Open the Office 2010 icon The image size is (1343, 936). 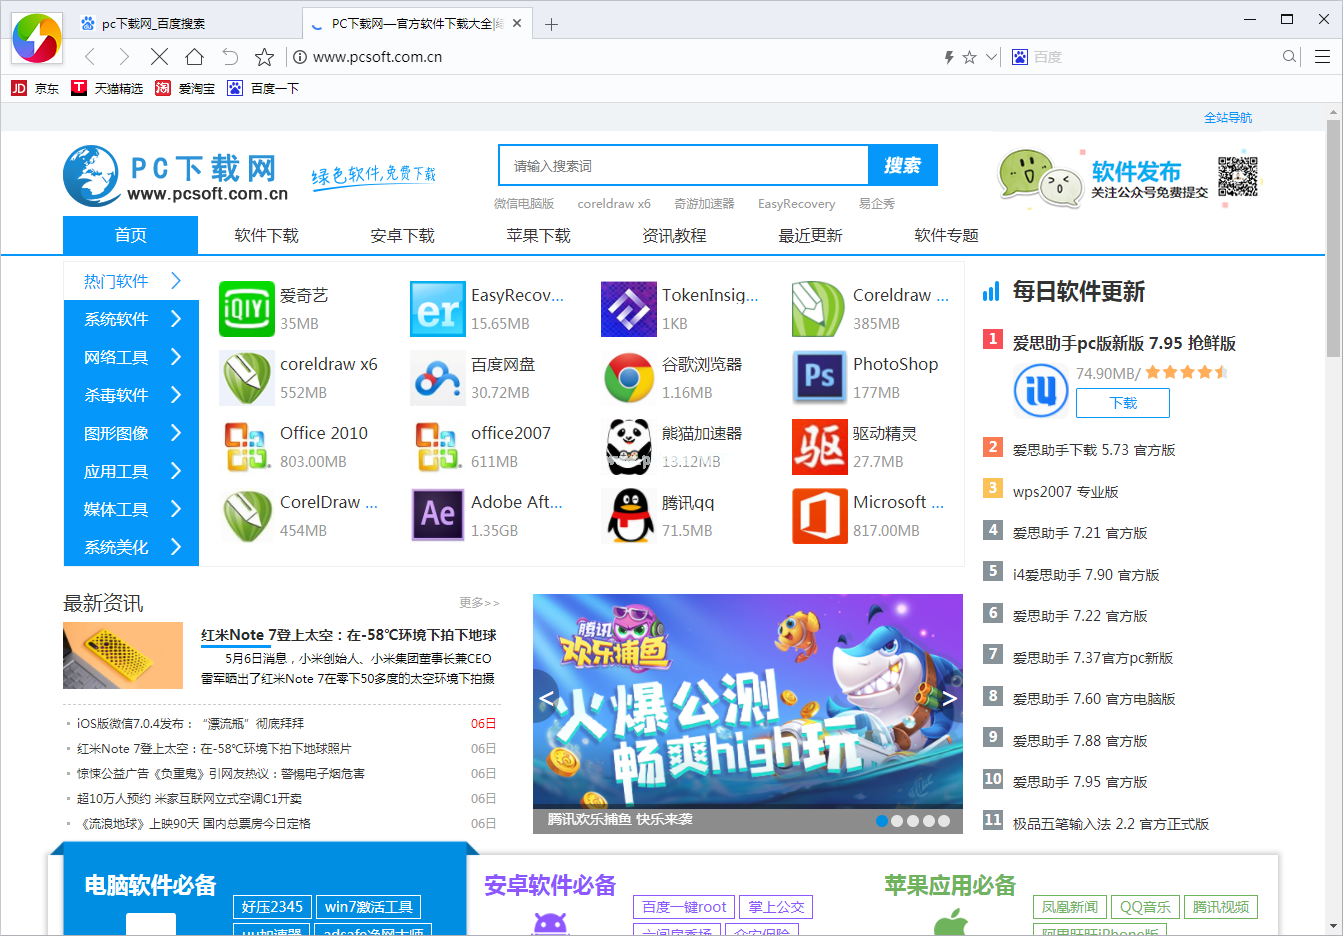(246, 447)
